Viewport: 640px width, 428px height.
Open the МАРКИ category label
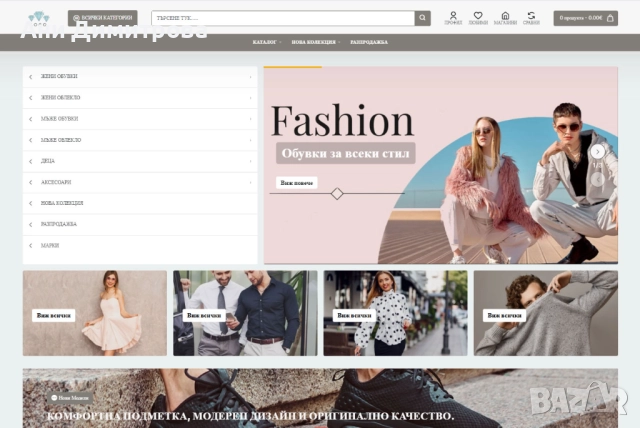click(x=50, y=245)
